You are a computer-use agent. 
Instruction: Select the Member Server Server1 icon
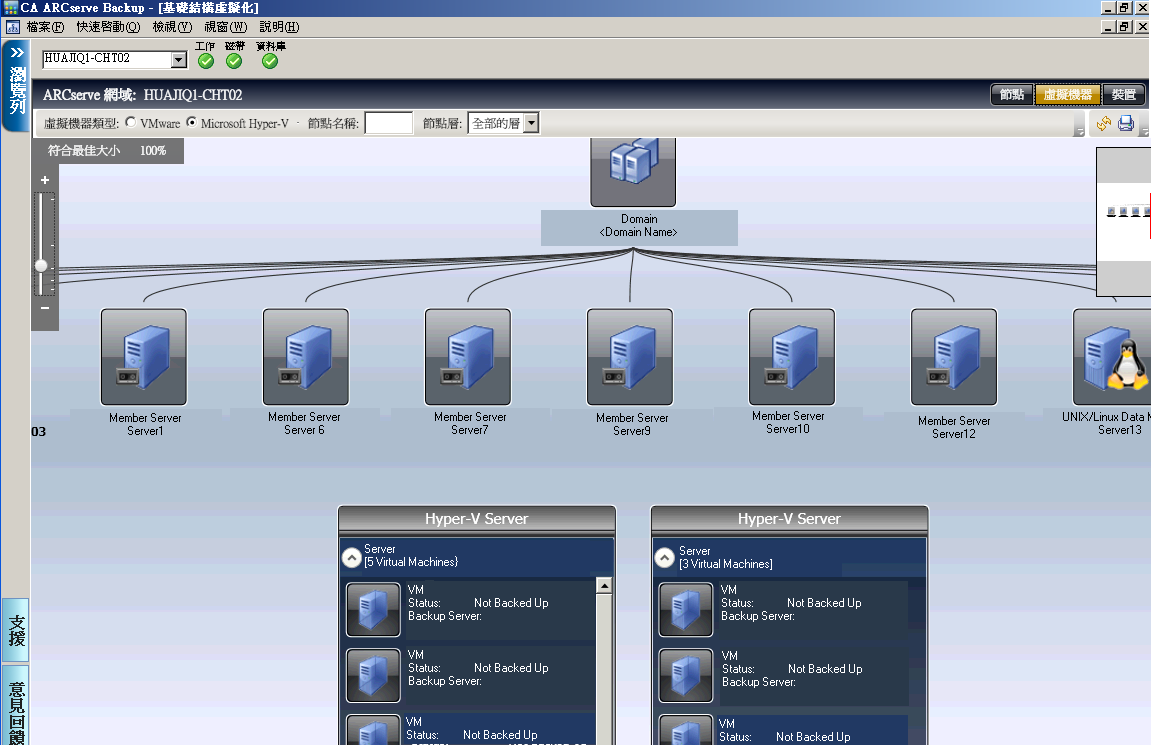144,357
